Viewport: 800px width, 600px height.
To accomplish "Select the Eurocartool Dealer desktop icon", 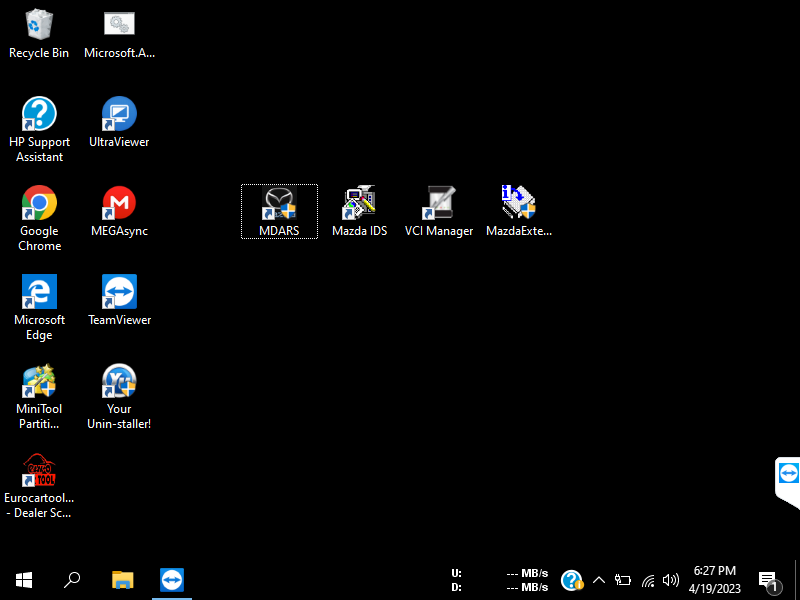I will pyautogui.click(x=39, y=472).
